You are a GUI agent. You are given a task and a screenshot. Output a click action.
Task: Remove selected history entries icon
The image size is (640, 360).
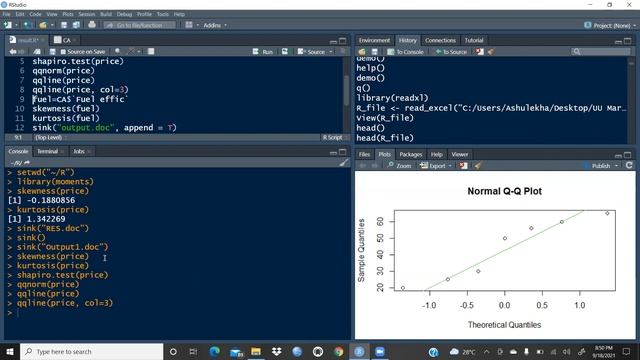pos(480,52)
